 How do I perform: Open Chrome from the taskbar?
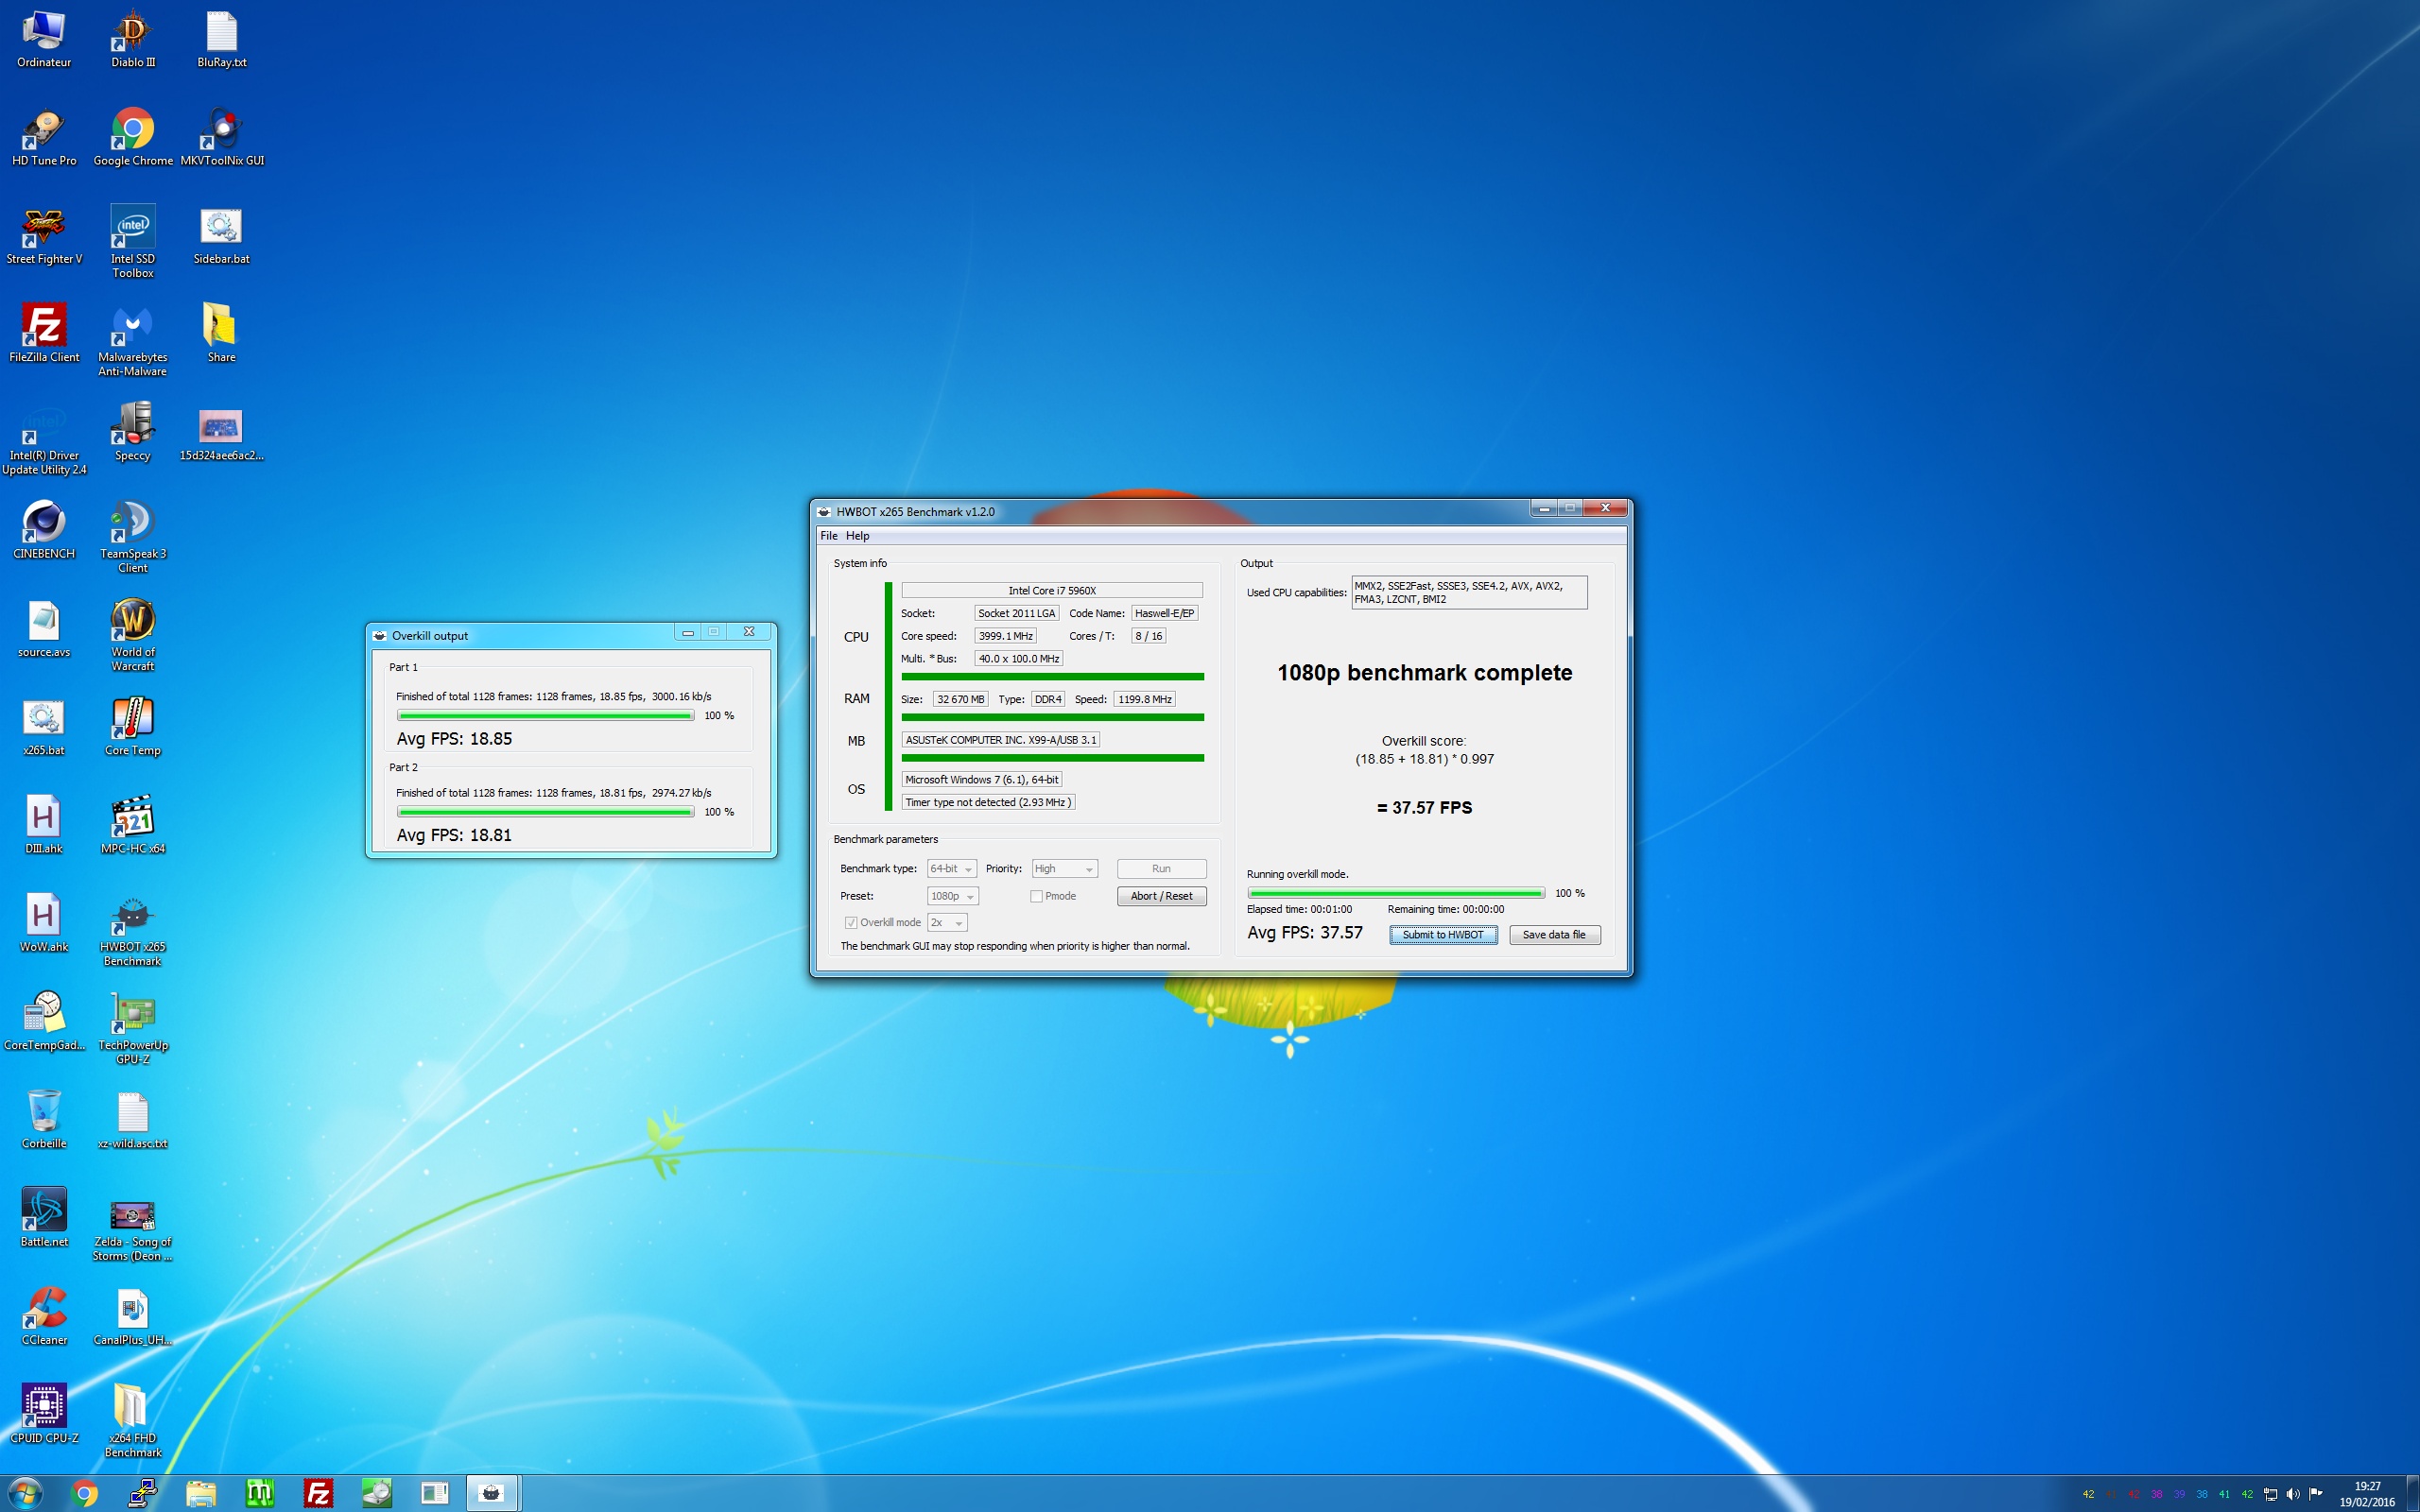(85, 1494)
